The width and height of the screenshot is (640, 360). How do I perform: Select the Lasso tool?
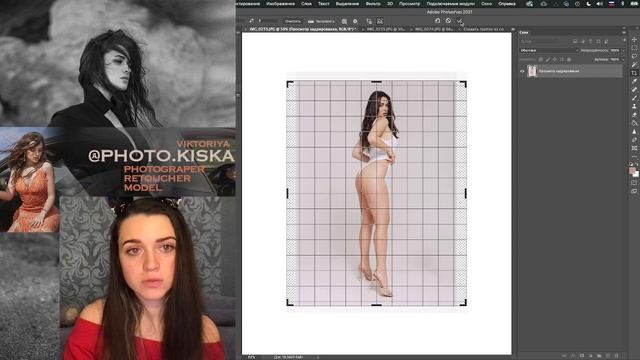[x=634, y=56]
